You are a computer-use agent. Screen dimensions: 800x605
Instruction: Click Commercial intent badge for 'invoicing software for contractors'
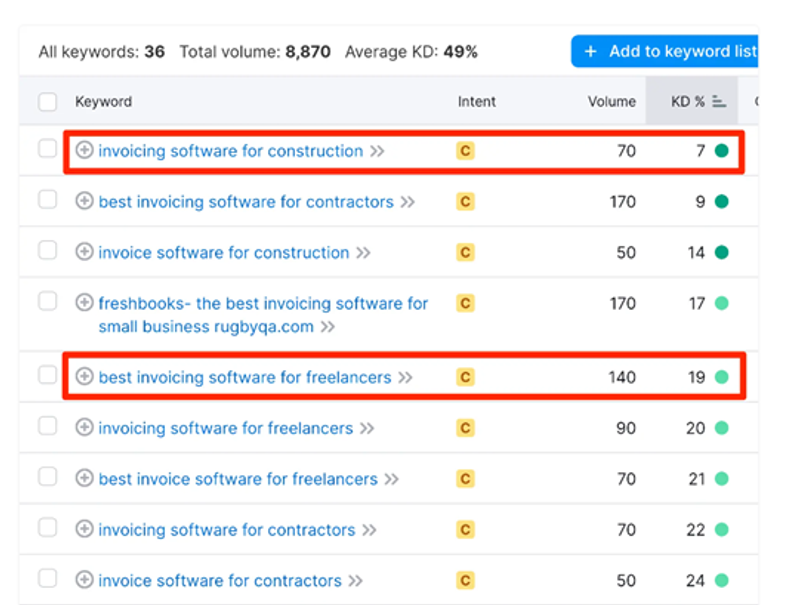click(465, 530)
